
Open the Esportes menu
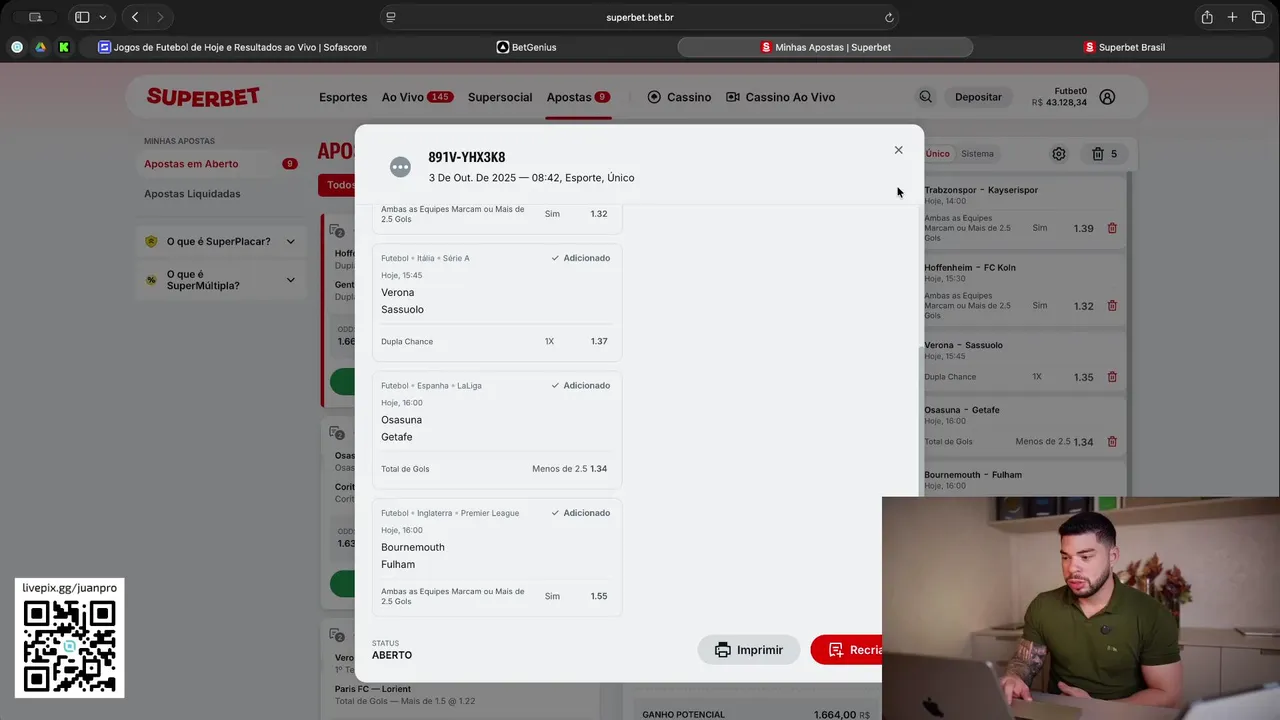tap(343, 97)
